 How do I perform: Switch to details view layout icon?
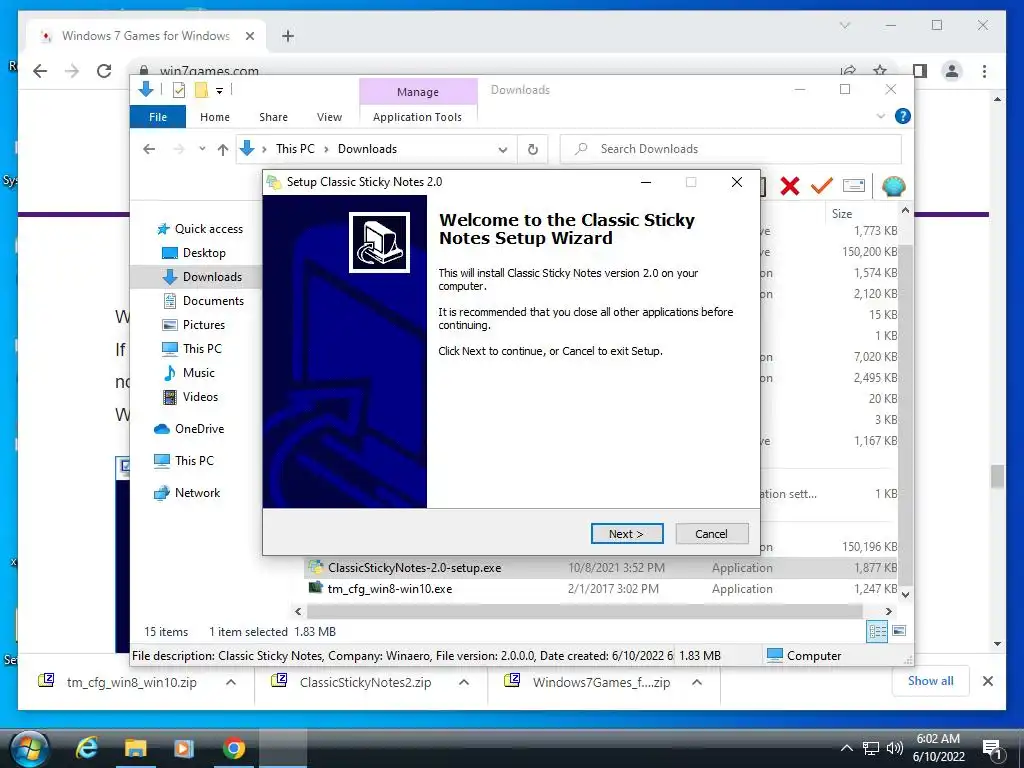pyautogui.click(x=877, y=631)
